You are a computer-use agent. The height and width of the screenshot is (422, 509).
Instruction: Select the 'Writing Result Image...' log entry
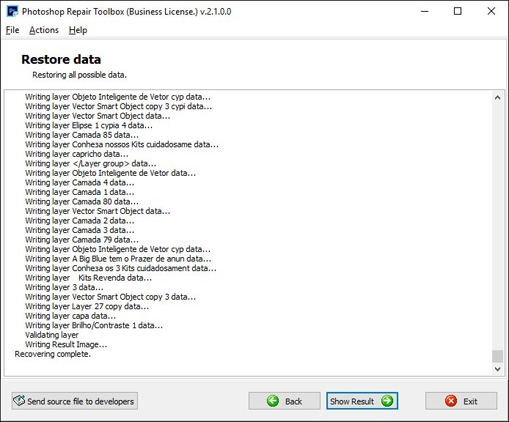[66, 344]
